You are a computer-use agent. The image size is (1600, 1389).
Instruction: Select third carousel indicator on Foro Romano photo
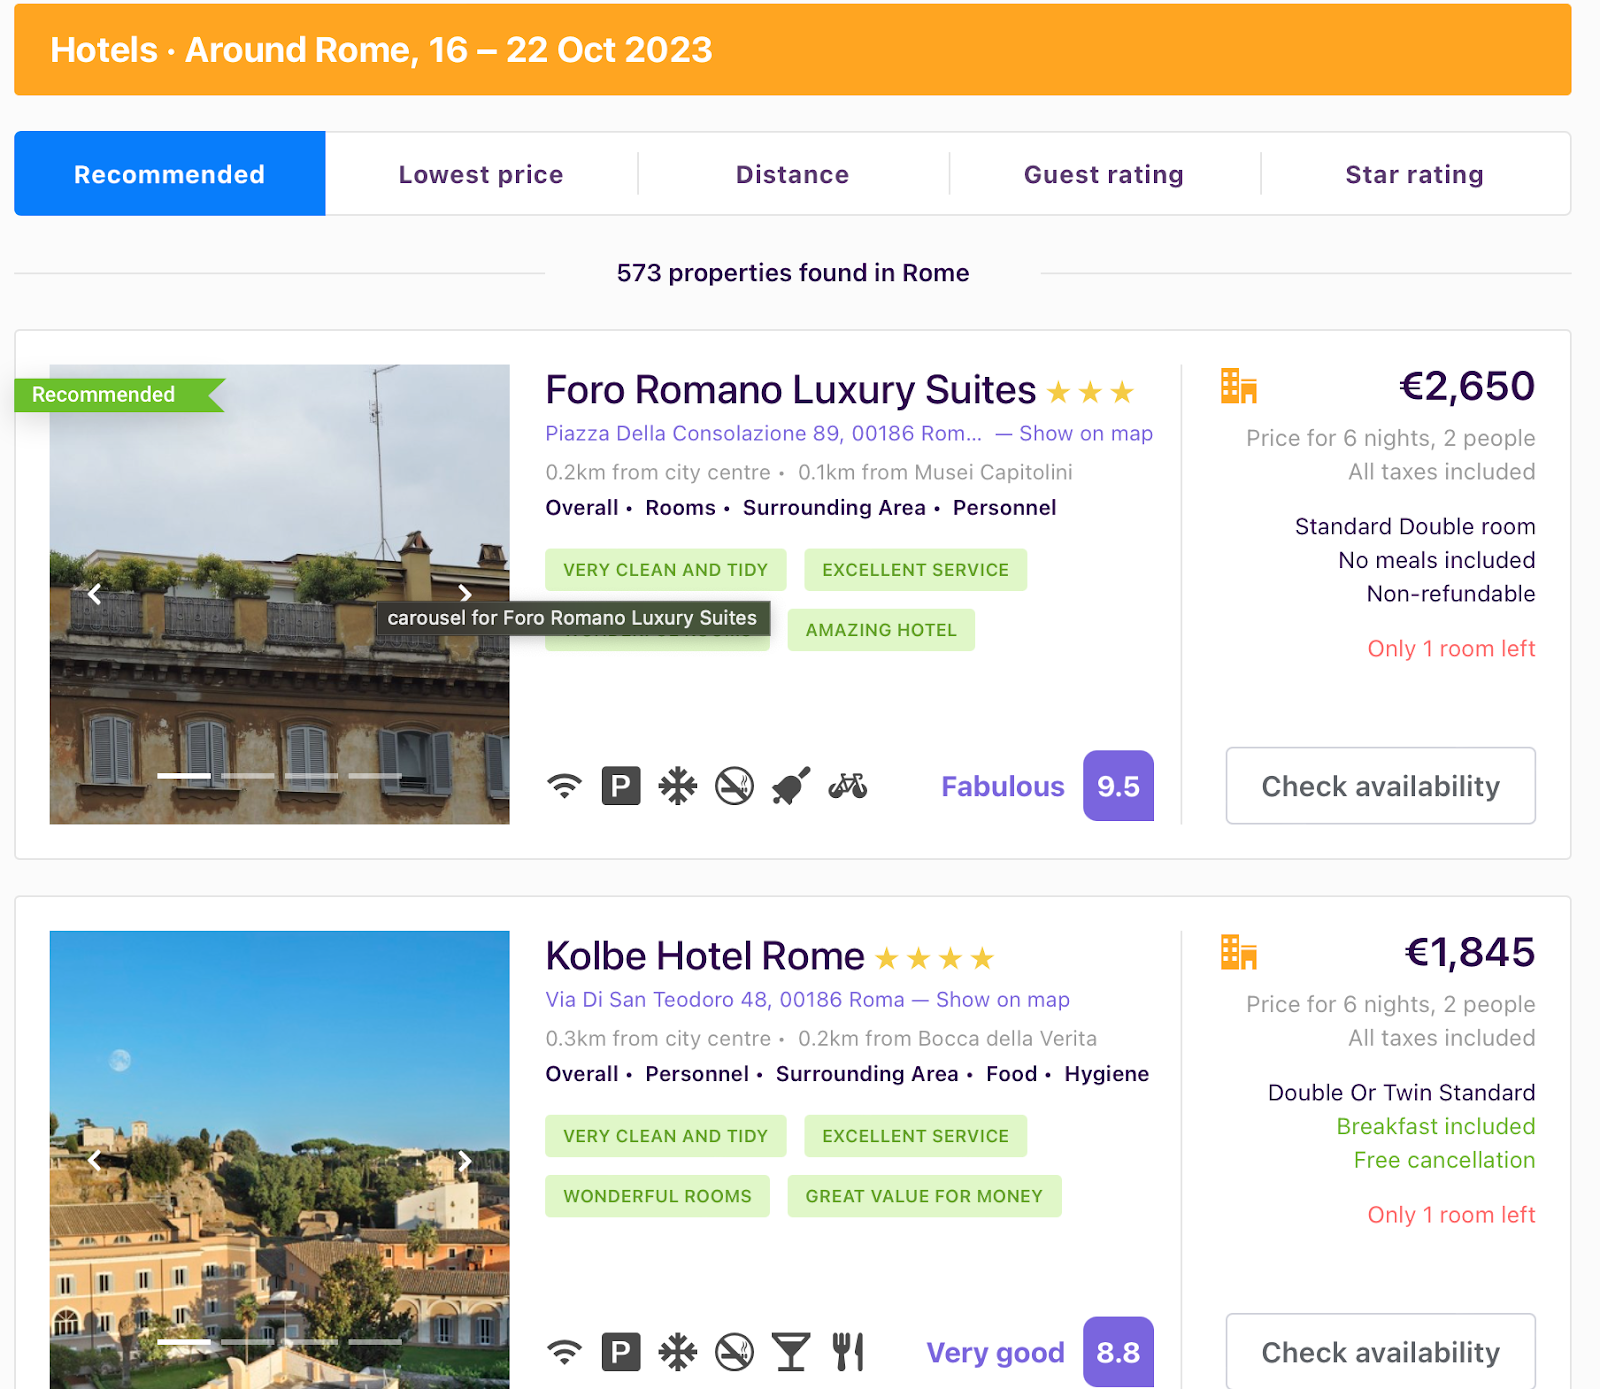point(311,775)
